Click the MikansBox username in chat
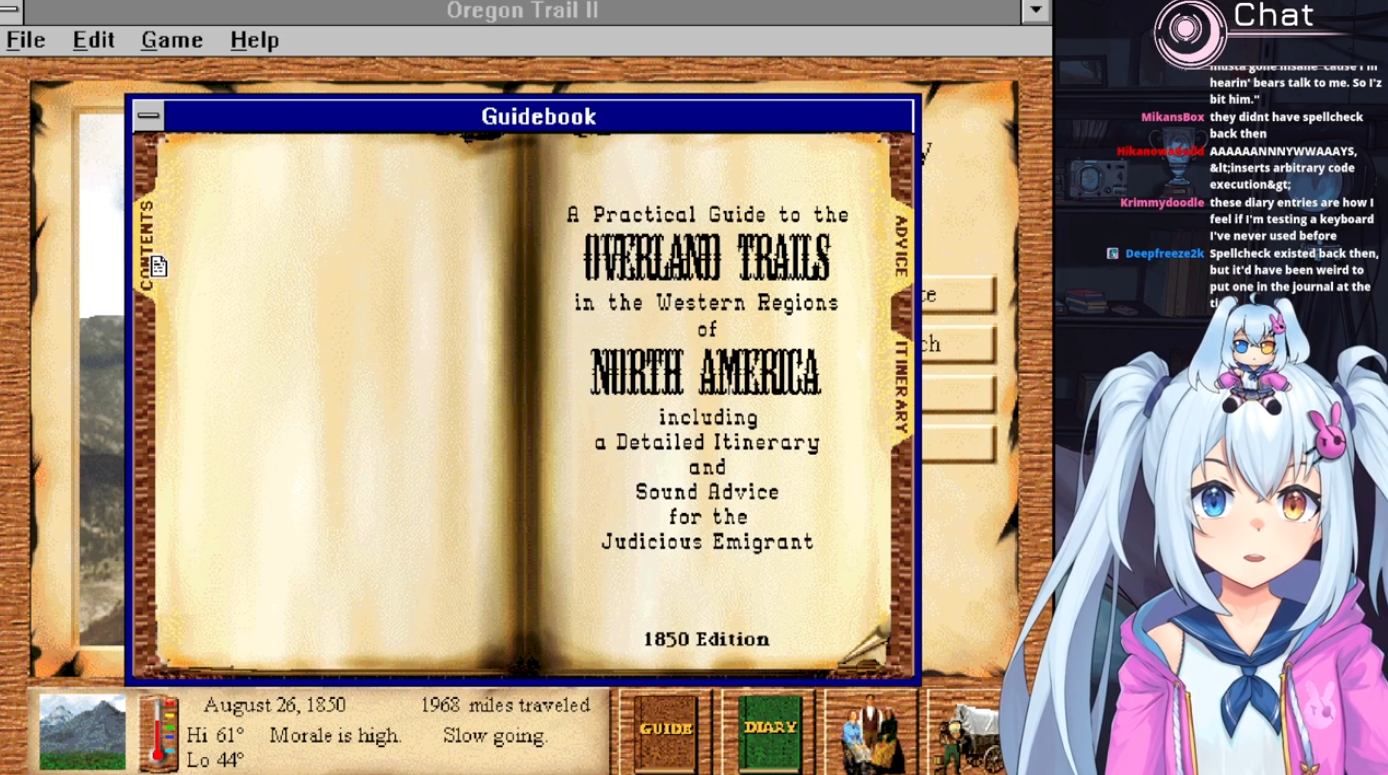This screenshot has width=1388, height=775. click(1172, 117)
